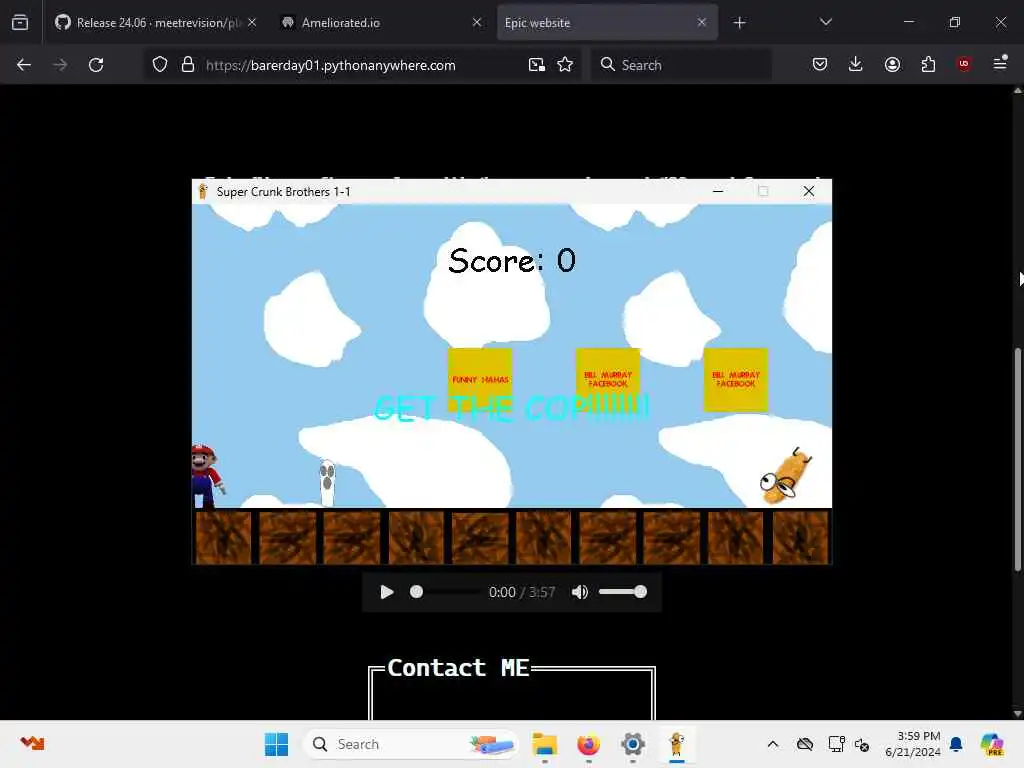Open the uBlock Origin extension icon
The height and width of the screenshot is (768, 1024).
(x=964, y=64)
